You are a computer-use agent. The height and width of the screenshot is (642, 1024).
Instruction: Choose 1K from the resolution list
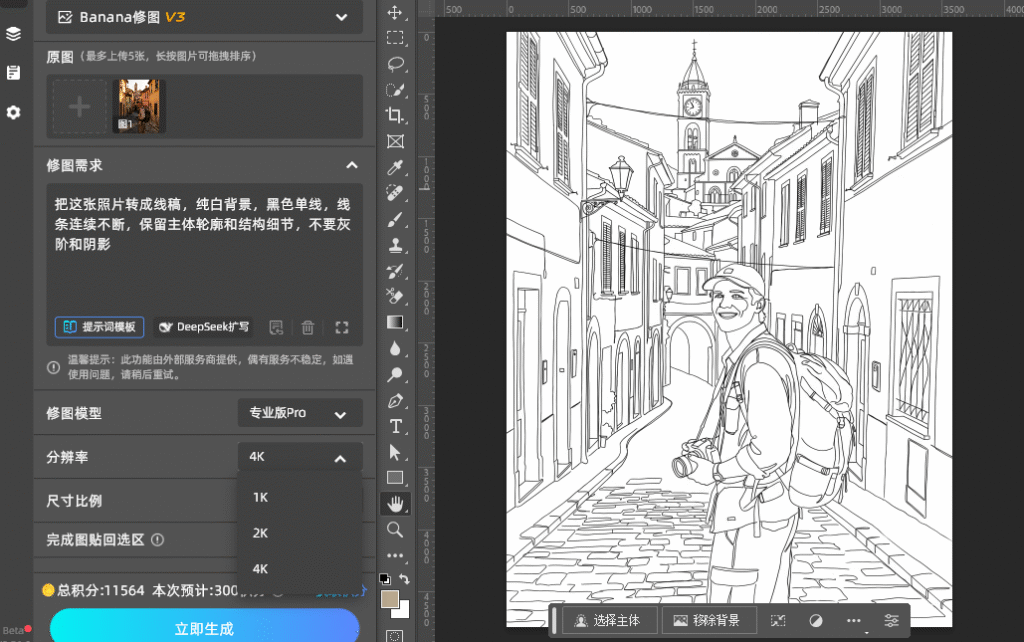point(300,498)
